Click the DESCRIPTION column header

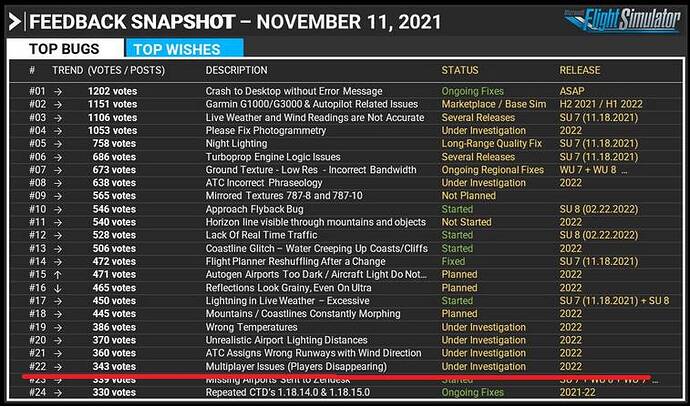pos(236,70)
